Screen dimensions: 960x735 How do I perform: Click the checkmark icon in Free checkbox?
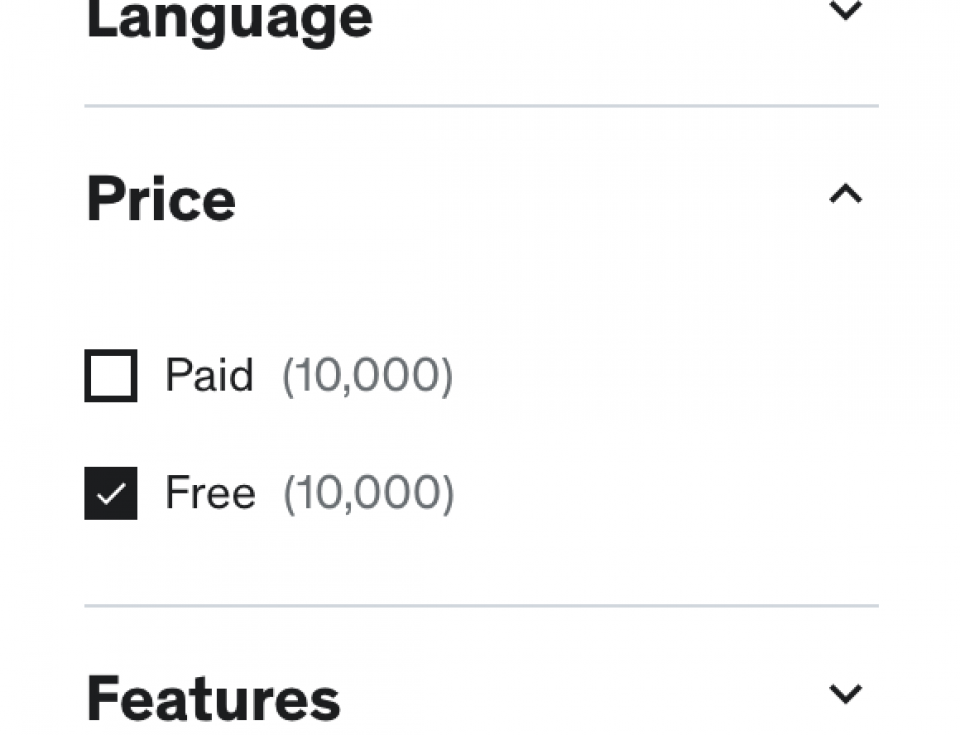click(110, 491)
